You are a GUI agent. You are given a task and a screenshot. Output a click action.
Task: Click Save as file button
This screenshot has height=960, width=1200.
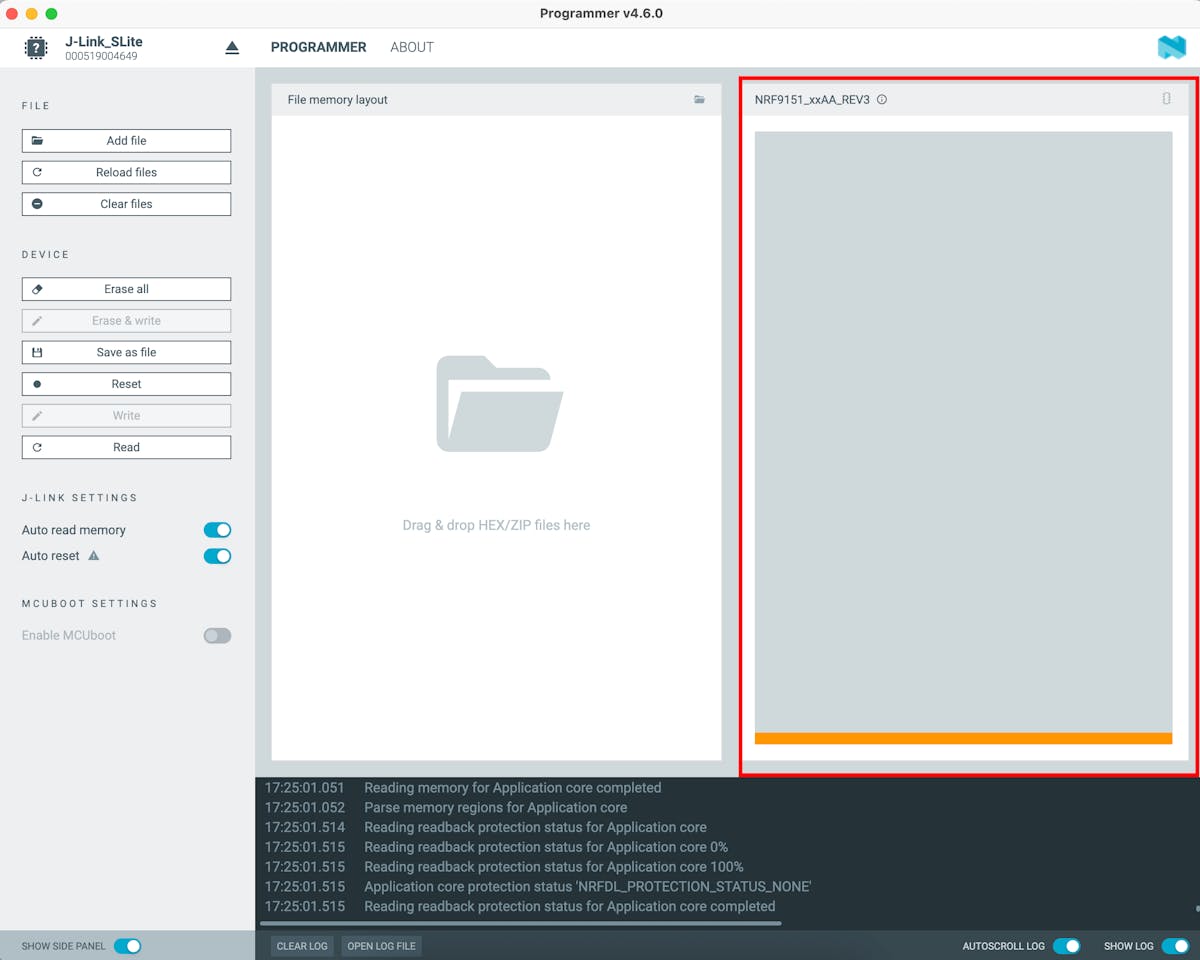click(126, 352)
